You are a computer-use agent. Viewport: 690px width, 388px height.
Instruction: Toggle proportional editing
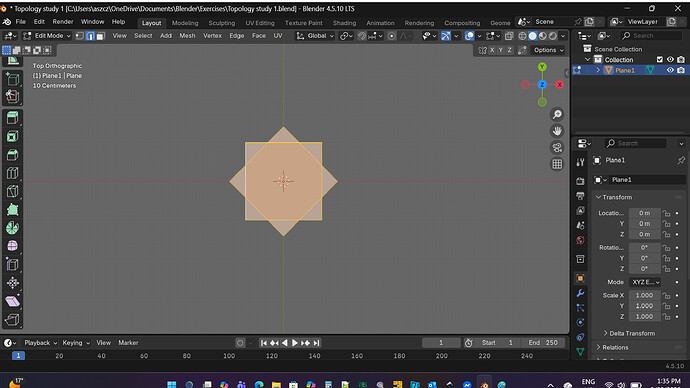pos(392,36)
